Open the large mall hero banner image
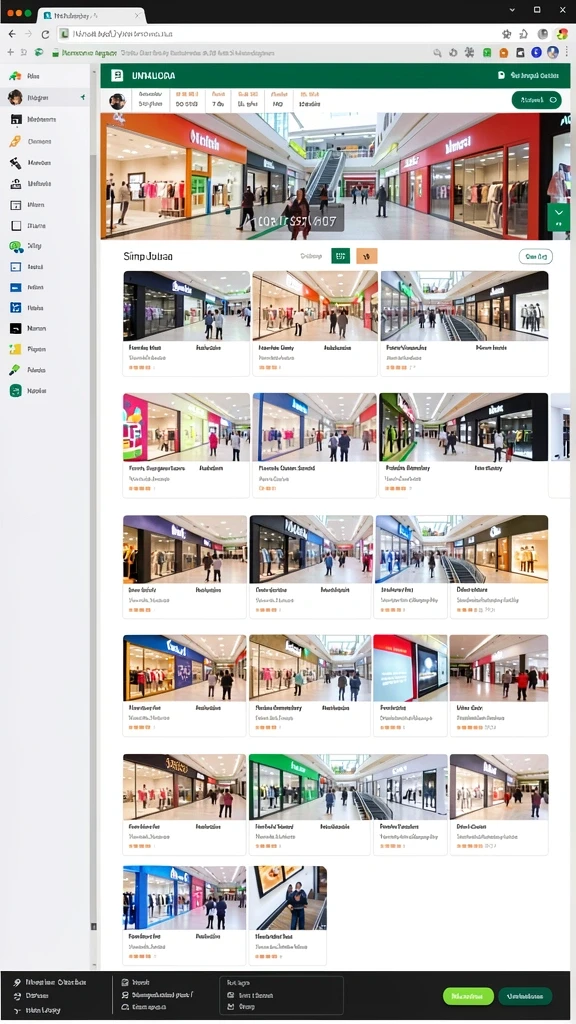This screenshot has height=1024, width=576. coord(335,176)
